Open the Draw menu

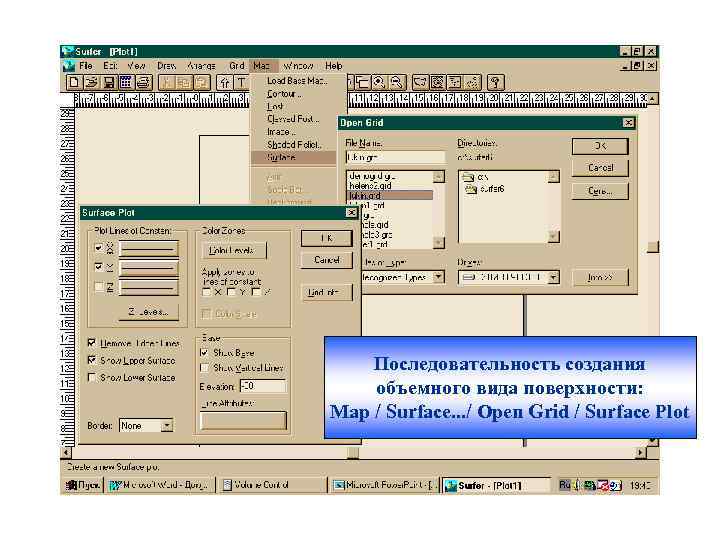166,66
